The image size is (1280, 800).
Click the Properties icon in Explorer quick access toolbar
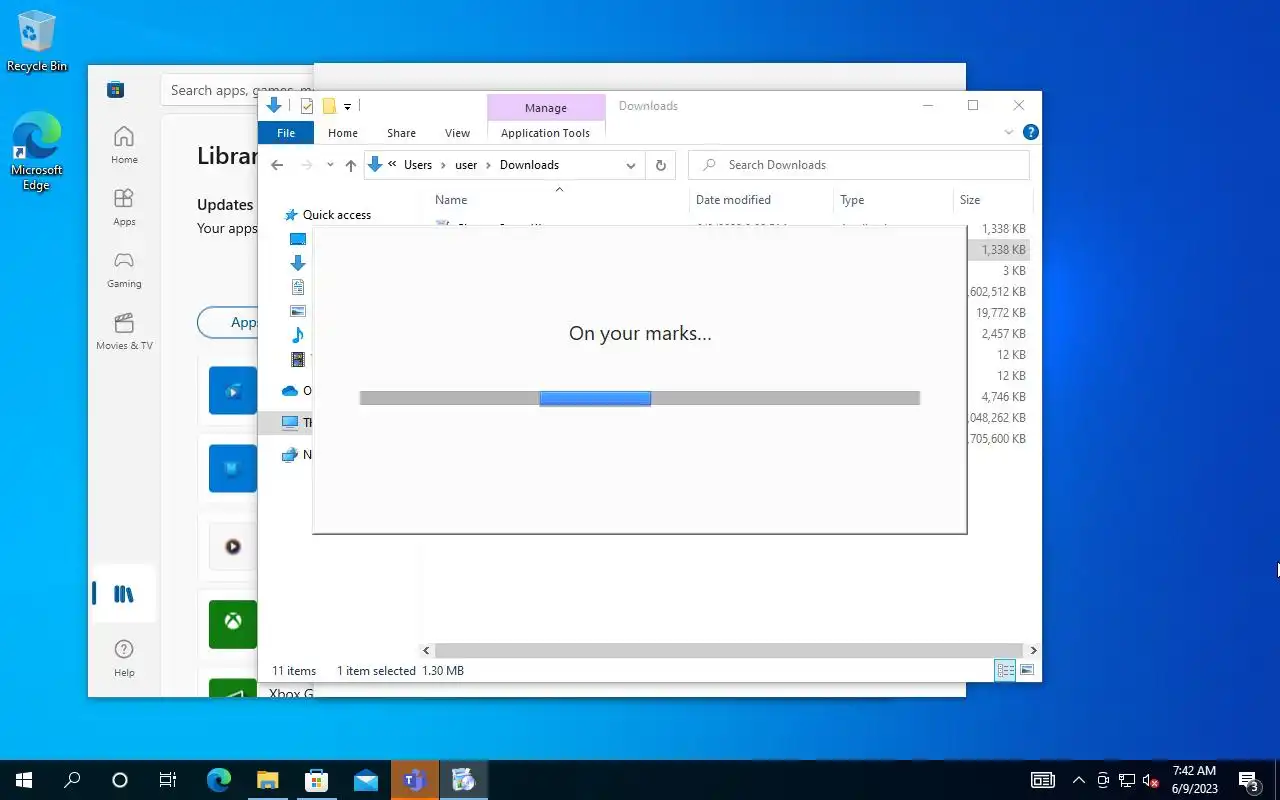pyautogui.click(x=307, y=106)
